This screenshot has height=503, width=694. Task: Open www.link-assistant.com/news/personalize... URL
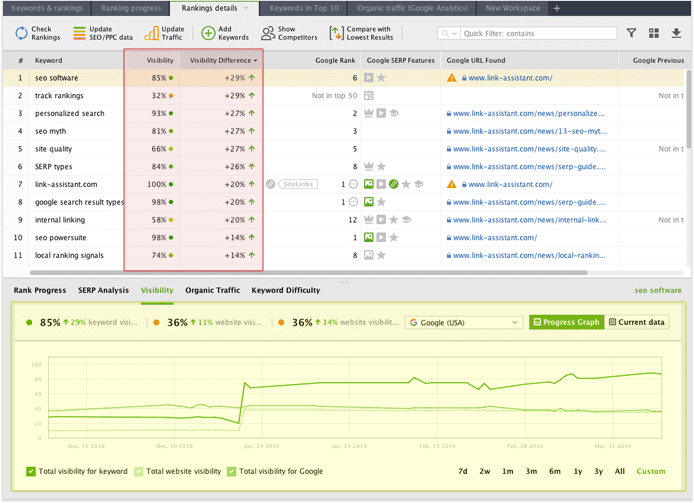(x=528, y=113)
